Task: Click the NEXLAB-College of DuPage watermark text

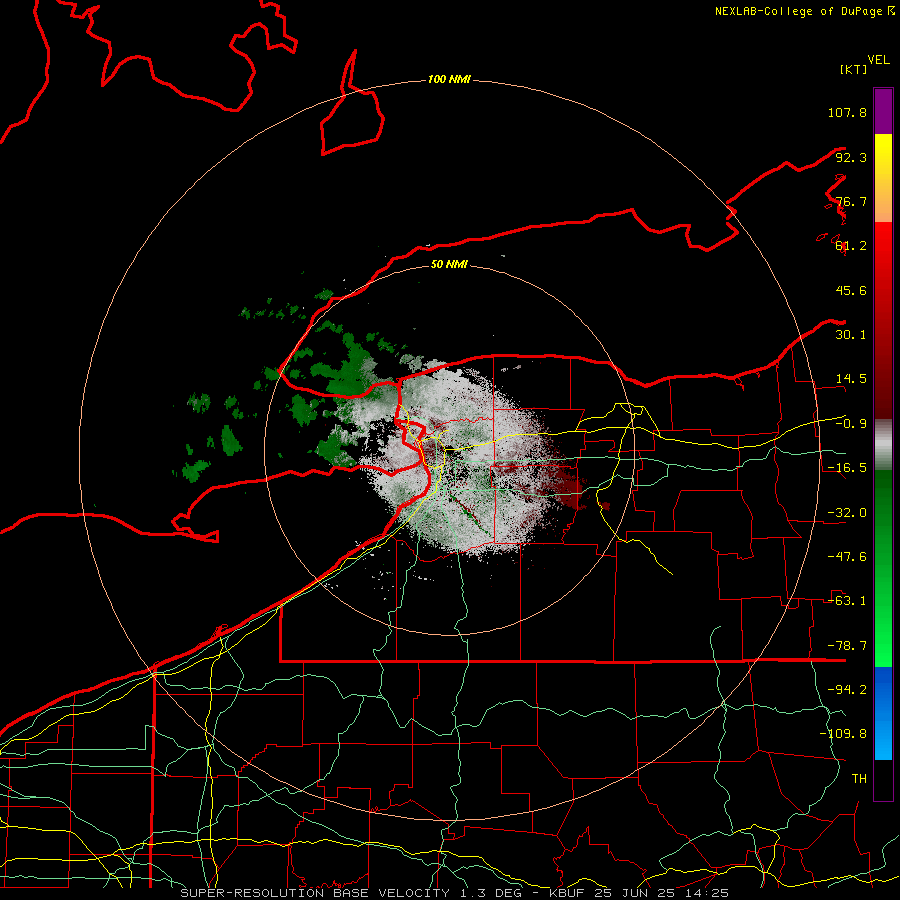Action: (804, 11)
